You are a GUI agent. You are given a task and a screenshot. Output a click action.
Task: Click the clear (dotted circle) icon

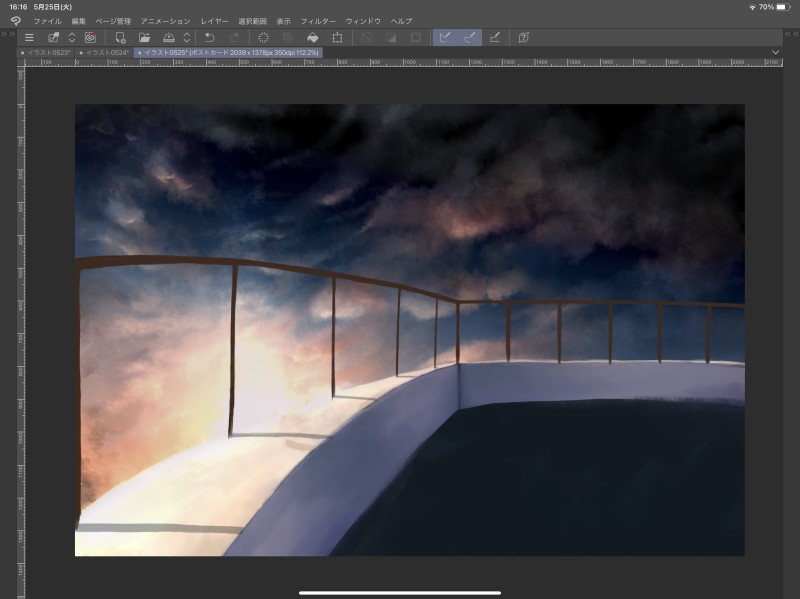[x=263, y=38]
